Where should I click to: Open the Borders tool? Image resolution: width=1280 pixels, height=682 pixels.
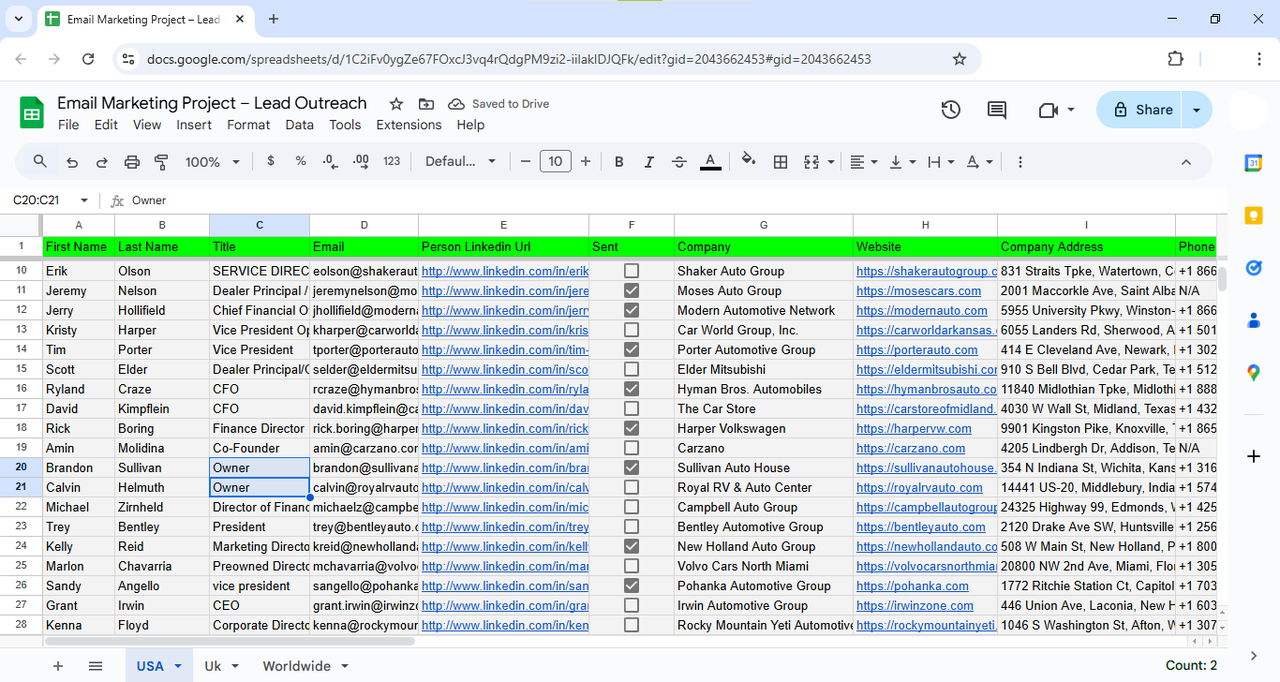point(780,161)
